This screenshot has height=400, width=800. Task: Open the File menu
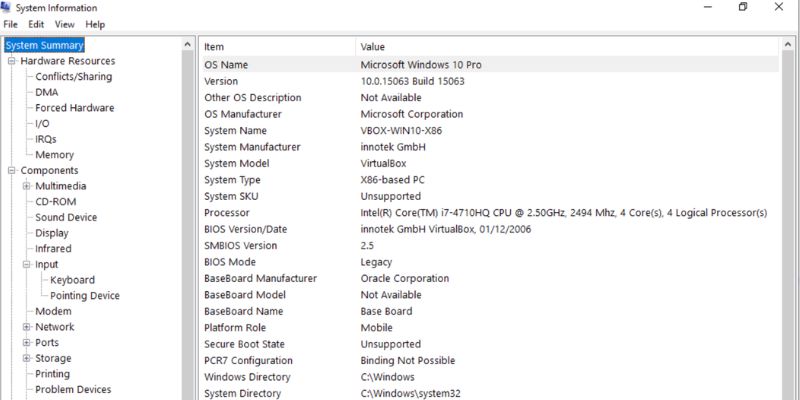(x=11, y=24)
